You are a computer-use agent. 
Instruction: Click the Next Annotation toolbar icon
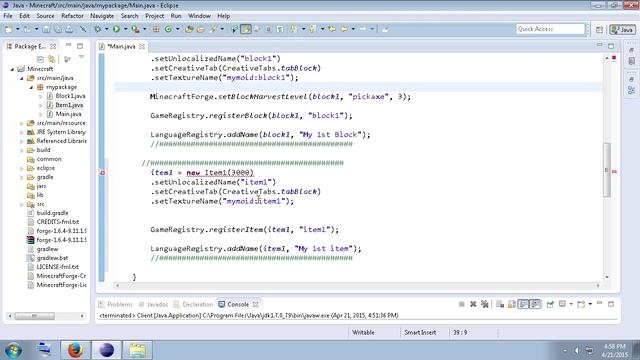[x=293, y=29]
